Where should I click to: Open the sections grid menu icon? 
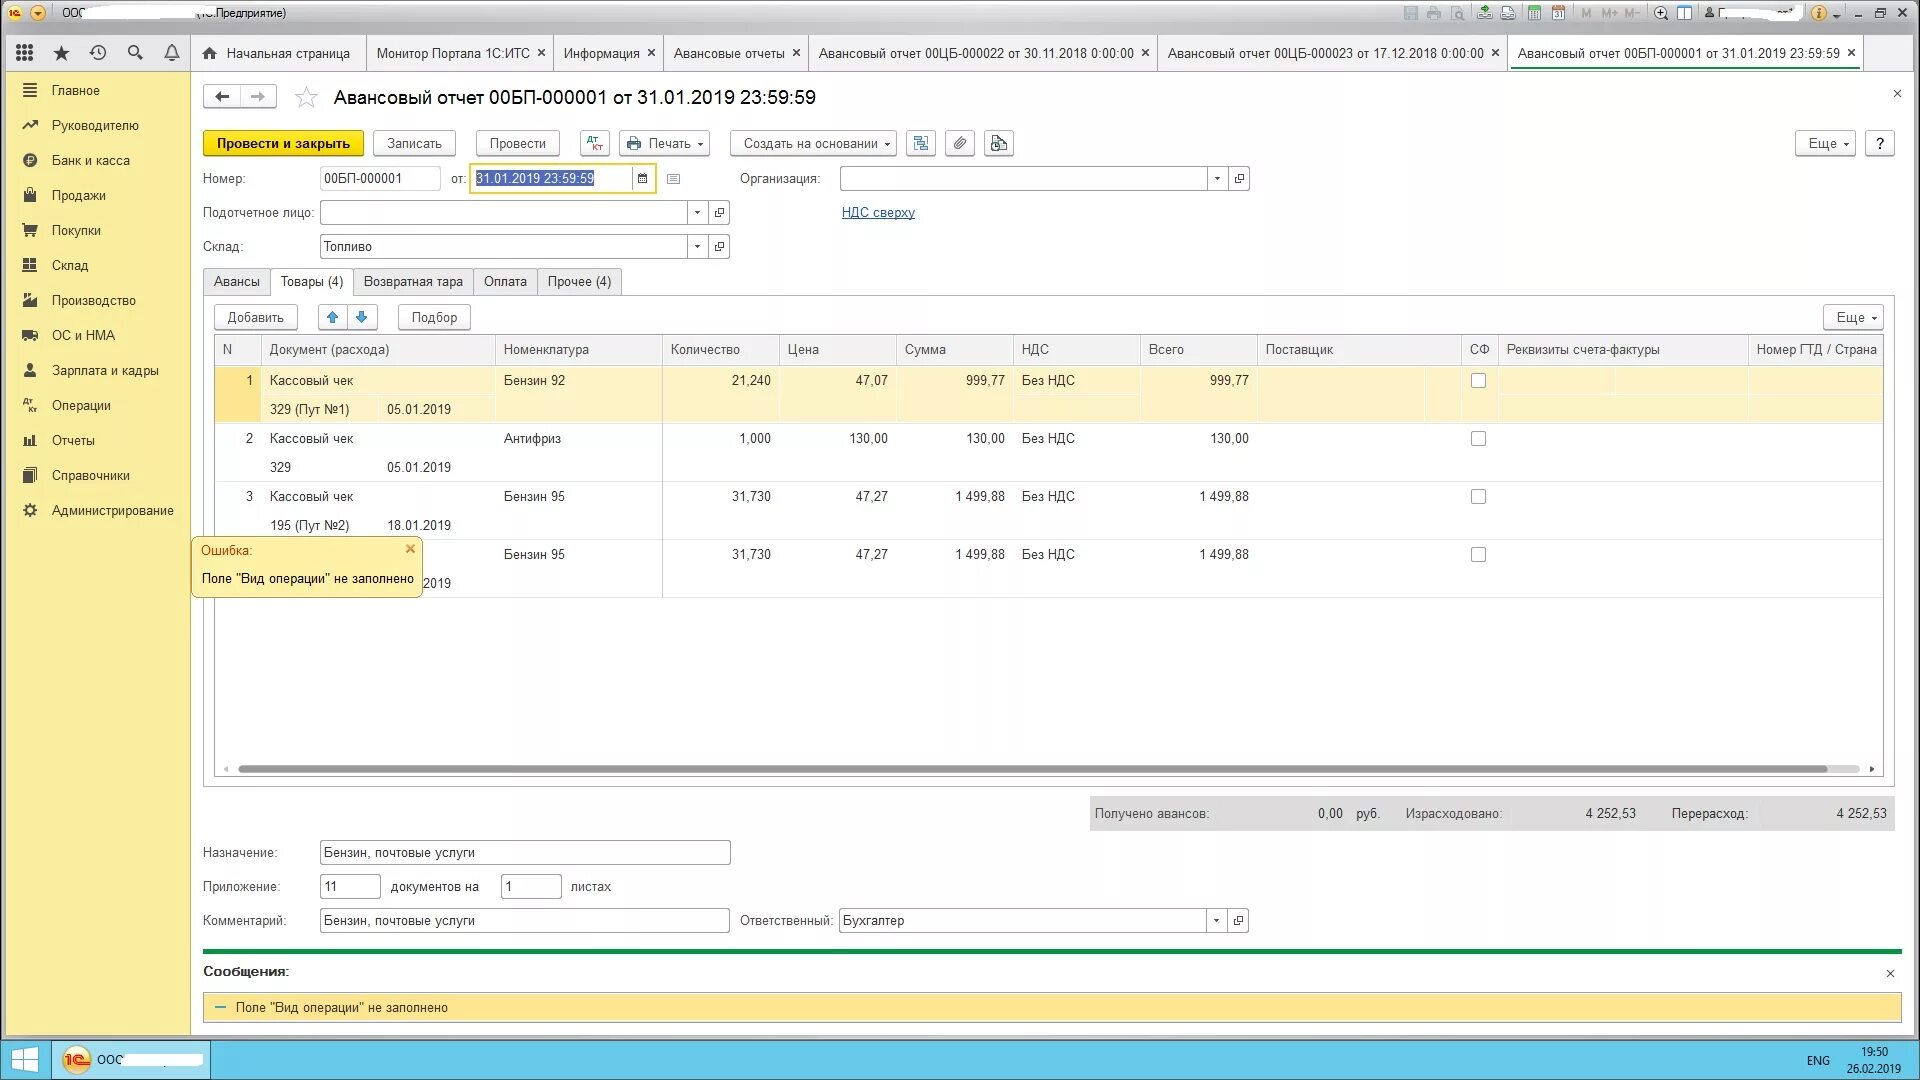coord(25,53)
